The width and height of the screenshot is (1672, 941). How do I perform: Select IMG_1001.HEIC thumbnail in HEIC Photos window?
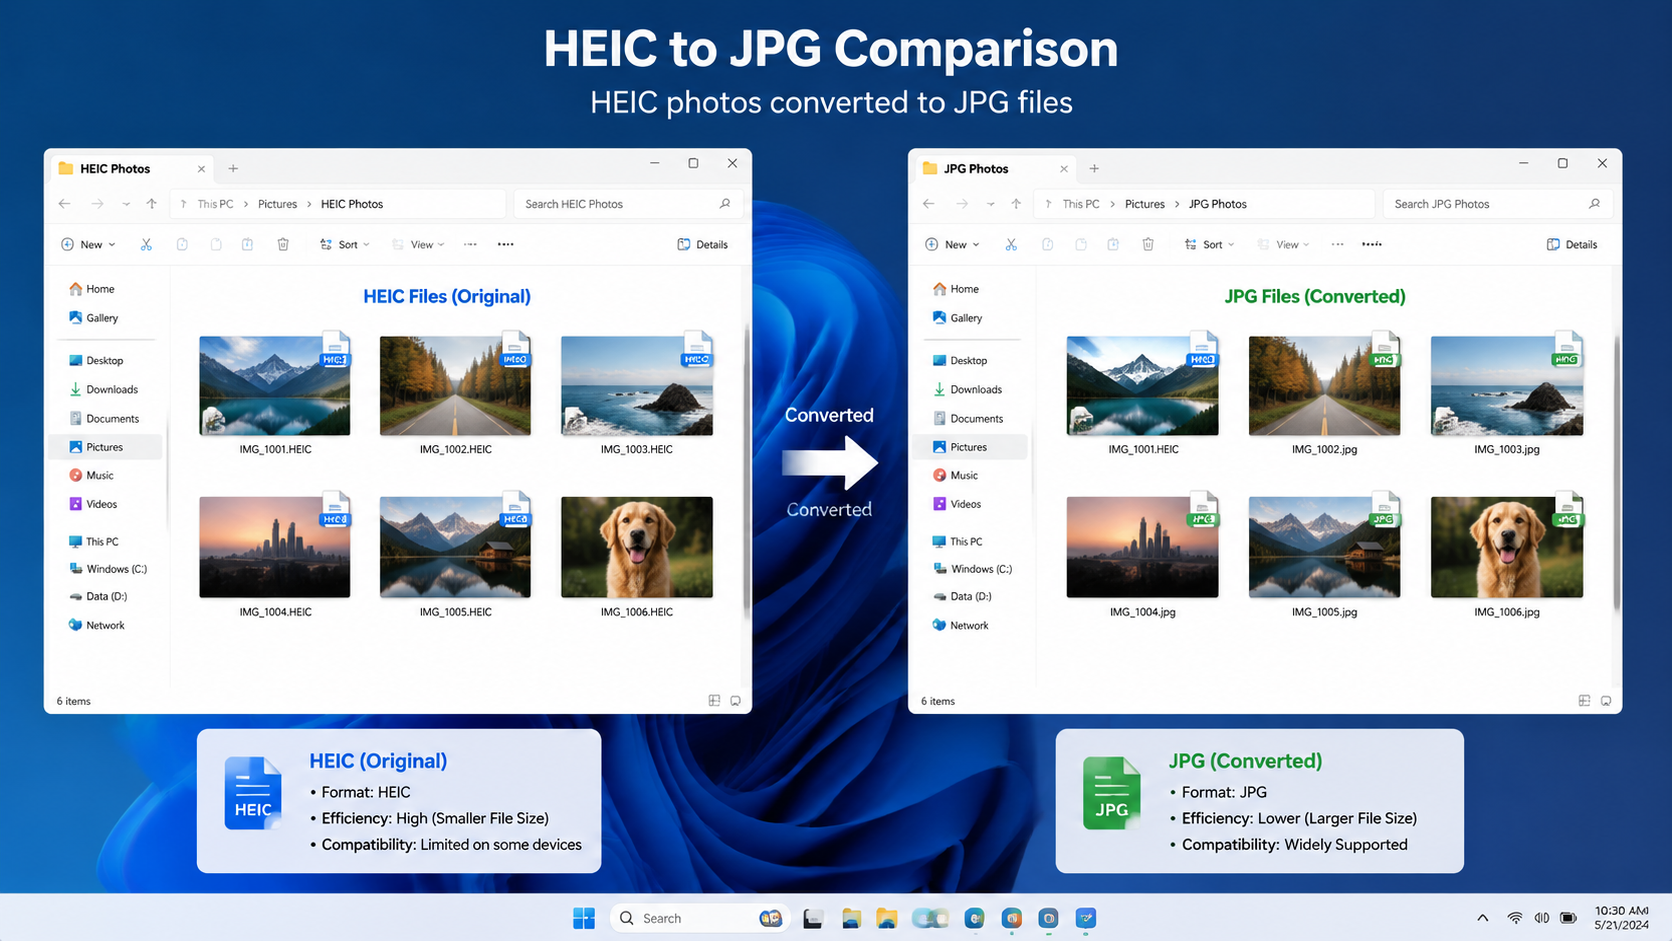pos(275,385)
